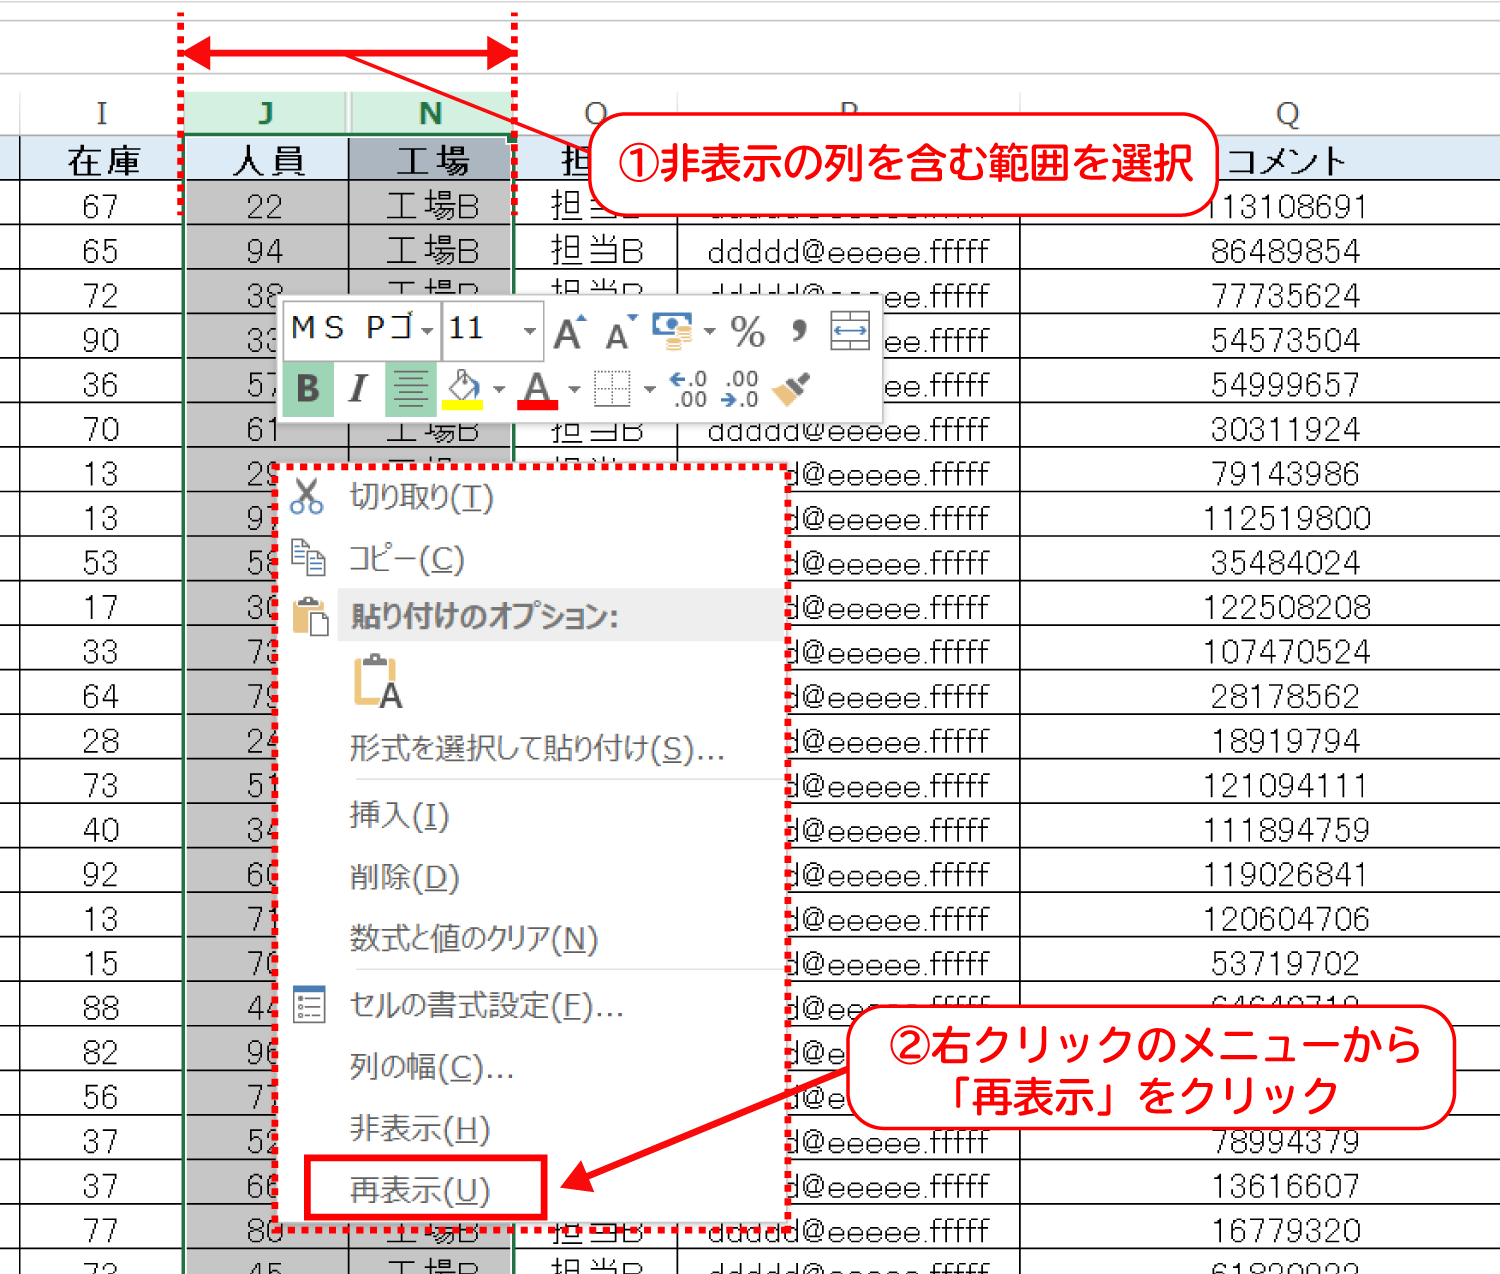Select the Format Painter brush
This screenshot has height=1274, width=1500.
click(791, 388)
